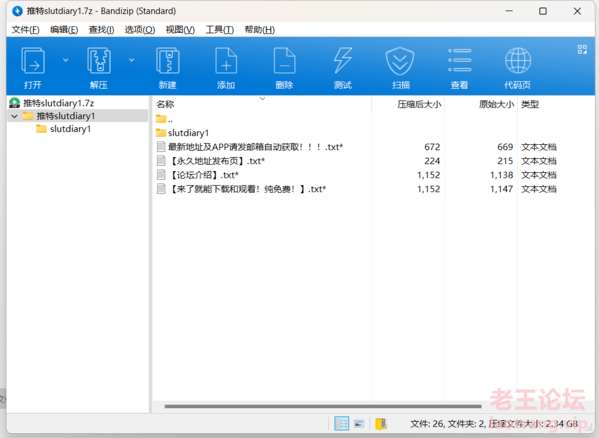Sort by the 原始大小 column header
This screenshot has width=599, height=438.
[x=496, y=104]
